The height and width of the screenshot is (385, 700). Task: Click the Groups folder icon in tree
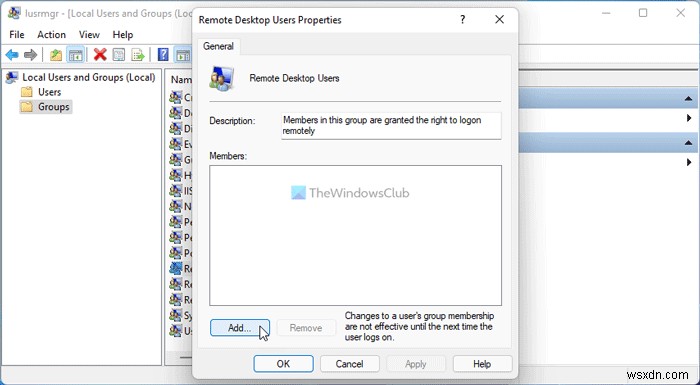point(27,107)
